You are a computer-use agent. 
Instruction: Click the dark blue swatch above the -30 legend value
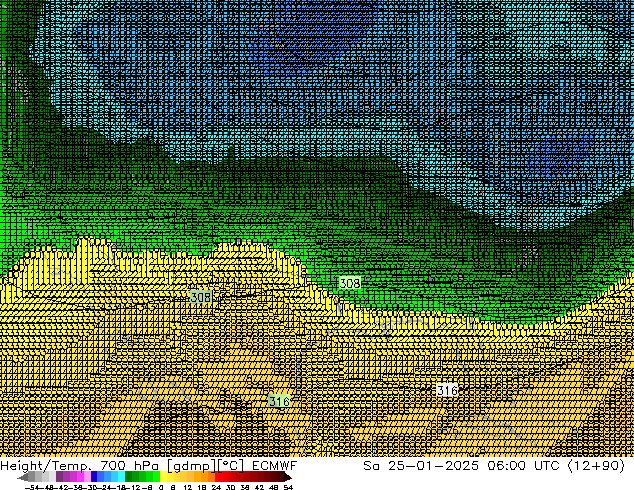(x=94, y=476)
